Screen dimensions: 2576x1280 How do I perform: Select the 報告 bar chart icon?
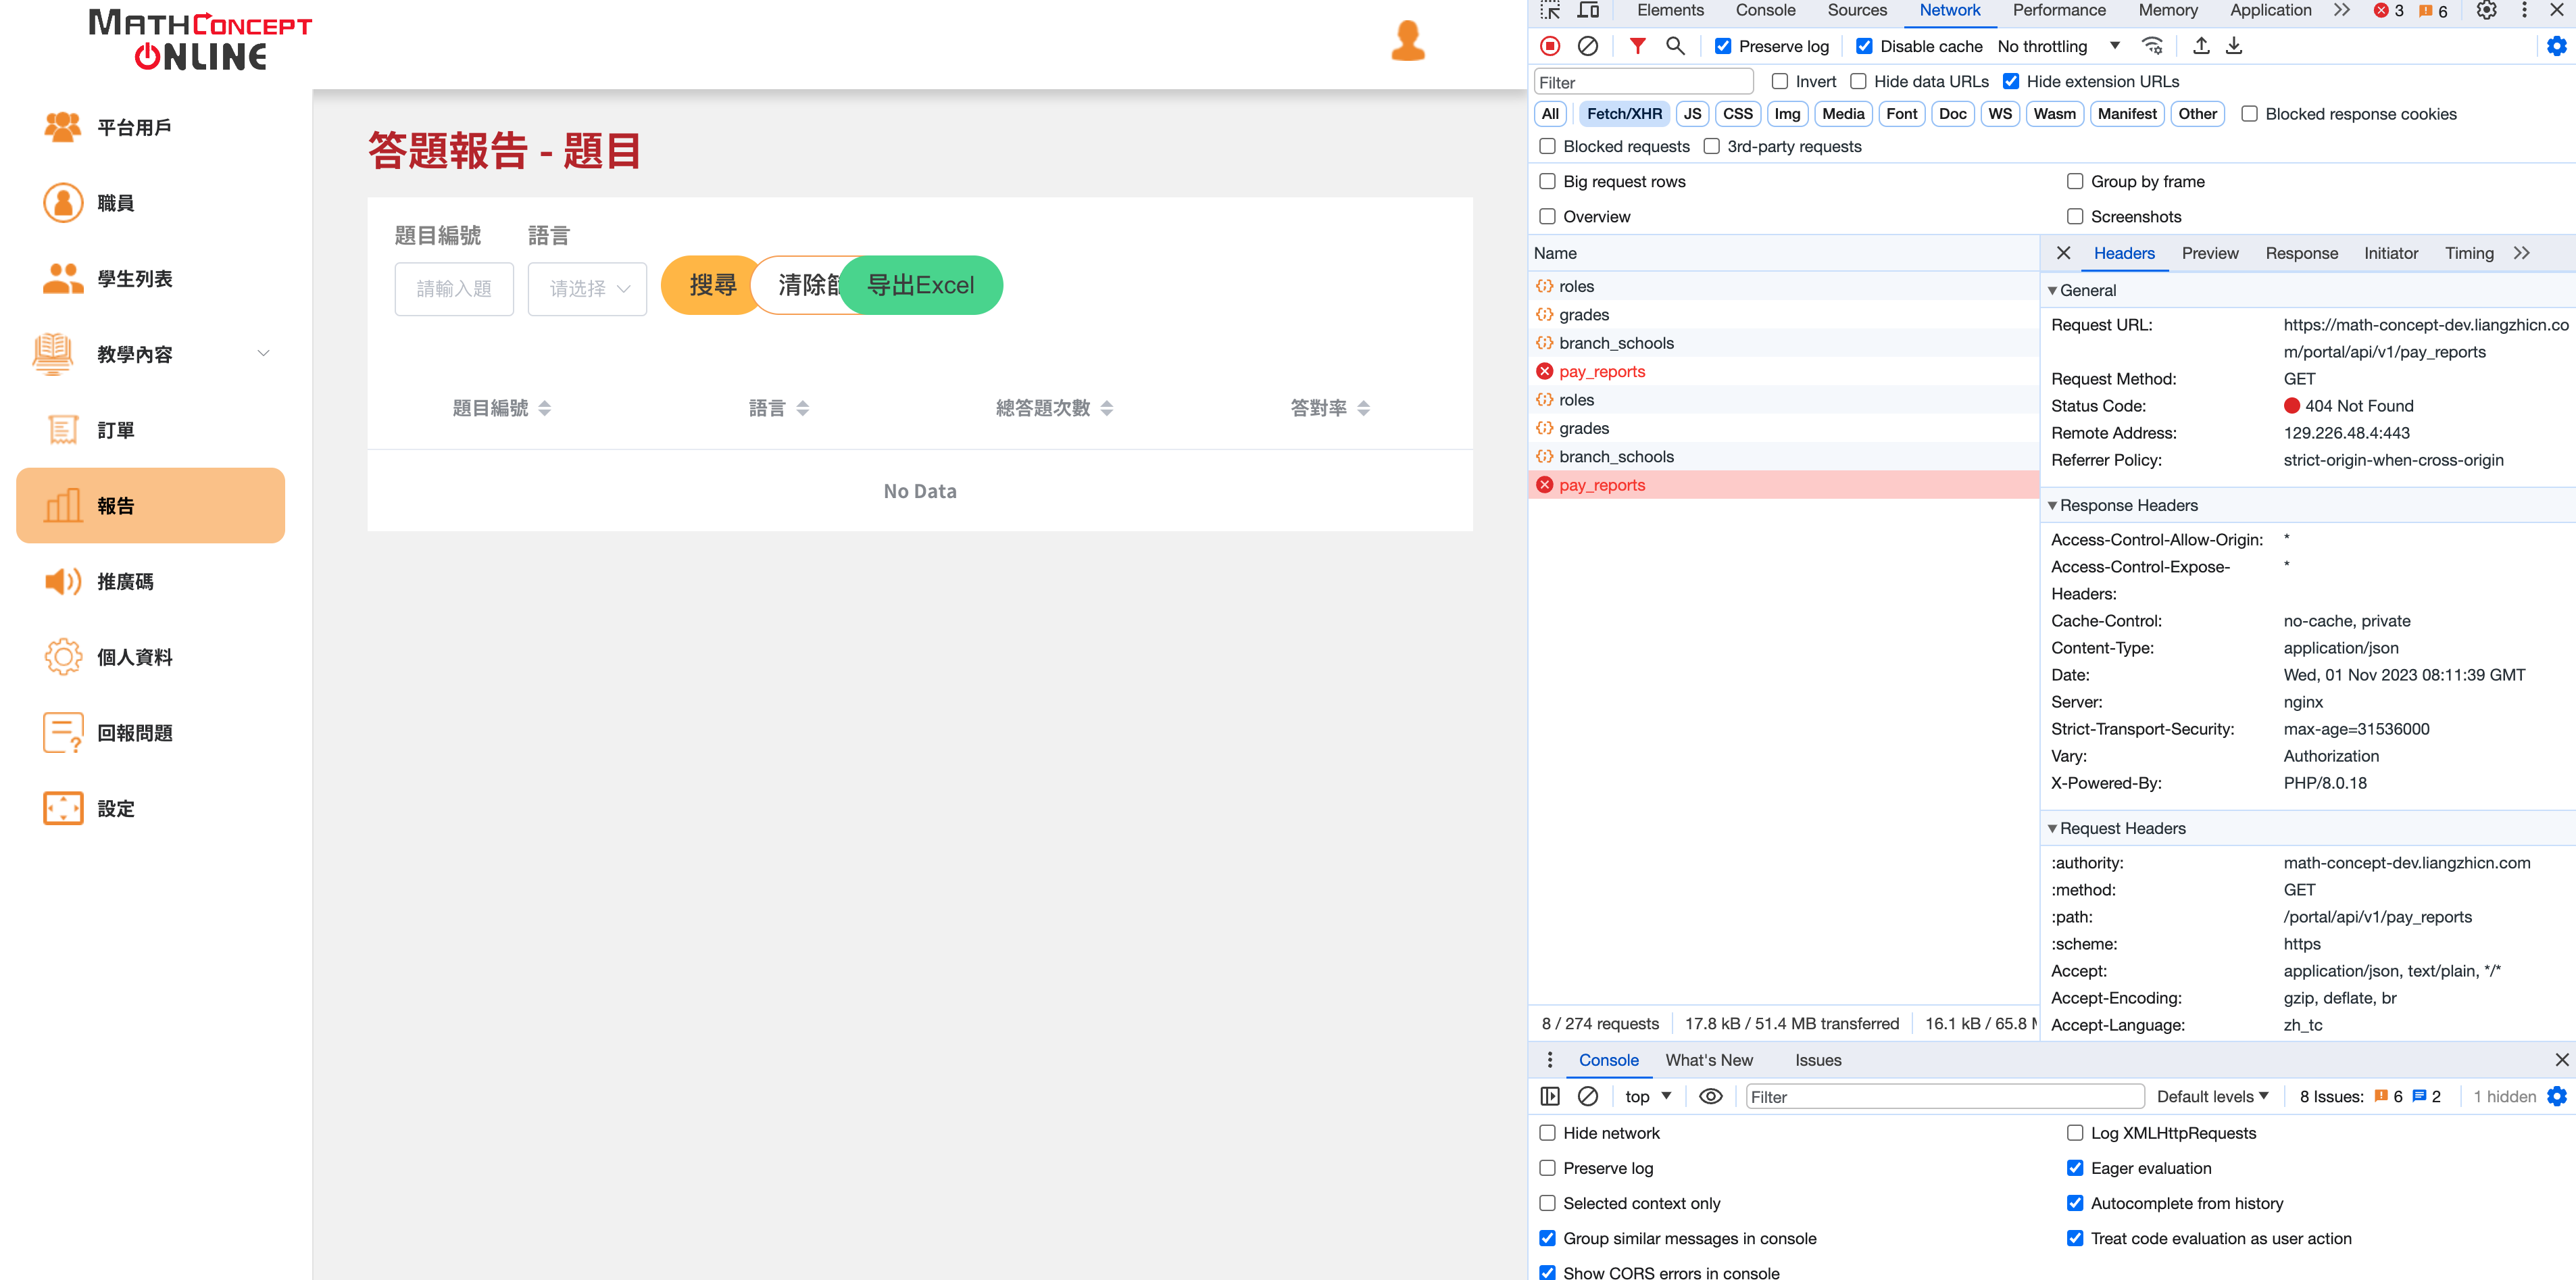(63, 505)
